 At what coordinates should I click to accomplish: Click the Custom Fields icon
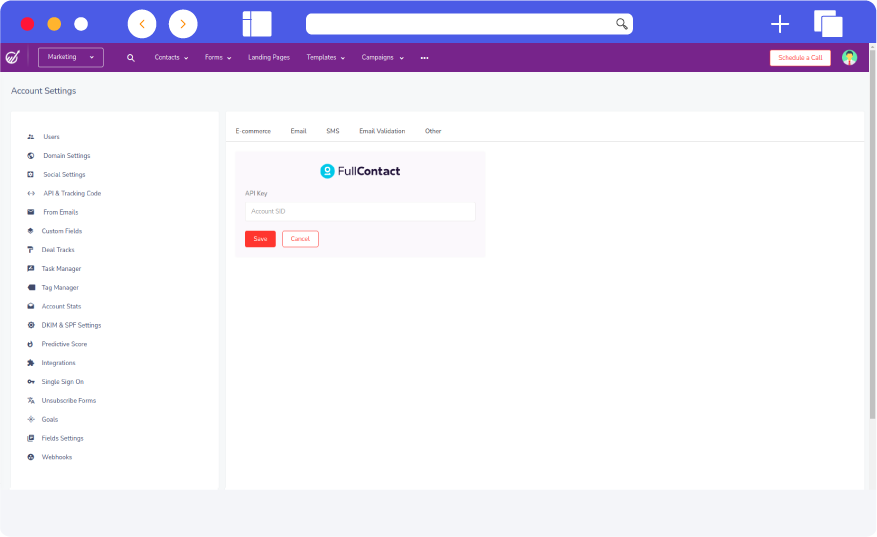click(x=31, y=231)
